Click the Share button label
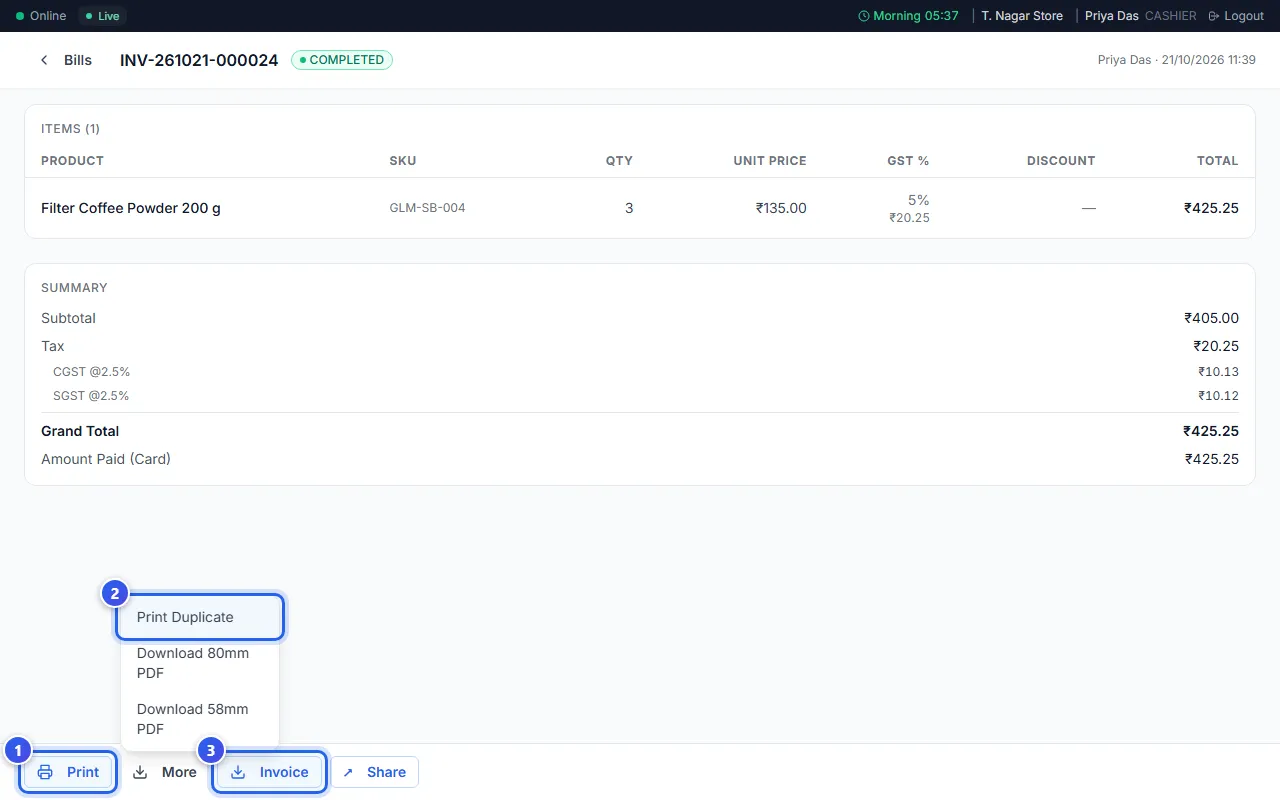Image resolution: width=1280 pixels, height=800 pixels. (386, 772)
